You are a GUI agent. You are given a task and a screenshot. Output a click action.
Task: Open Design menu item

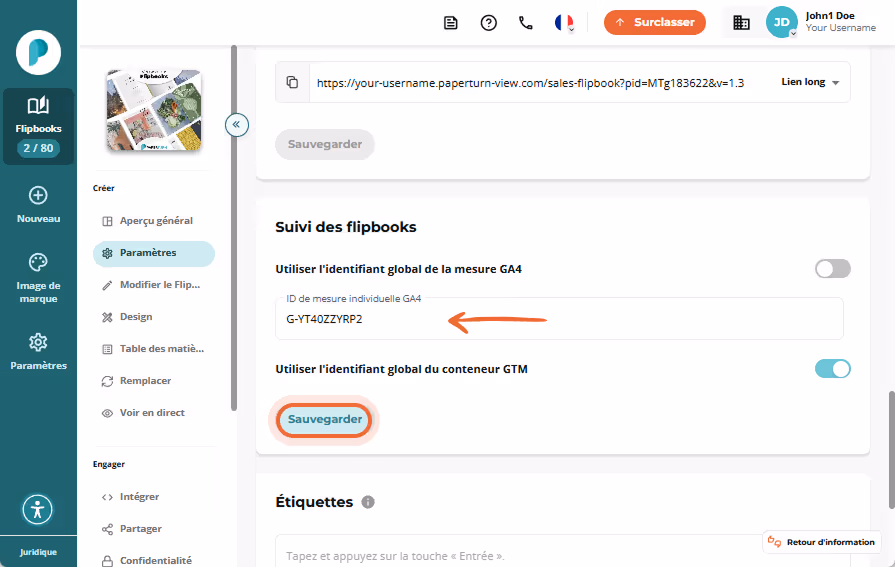tap(154, 317)
